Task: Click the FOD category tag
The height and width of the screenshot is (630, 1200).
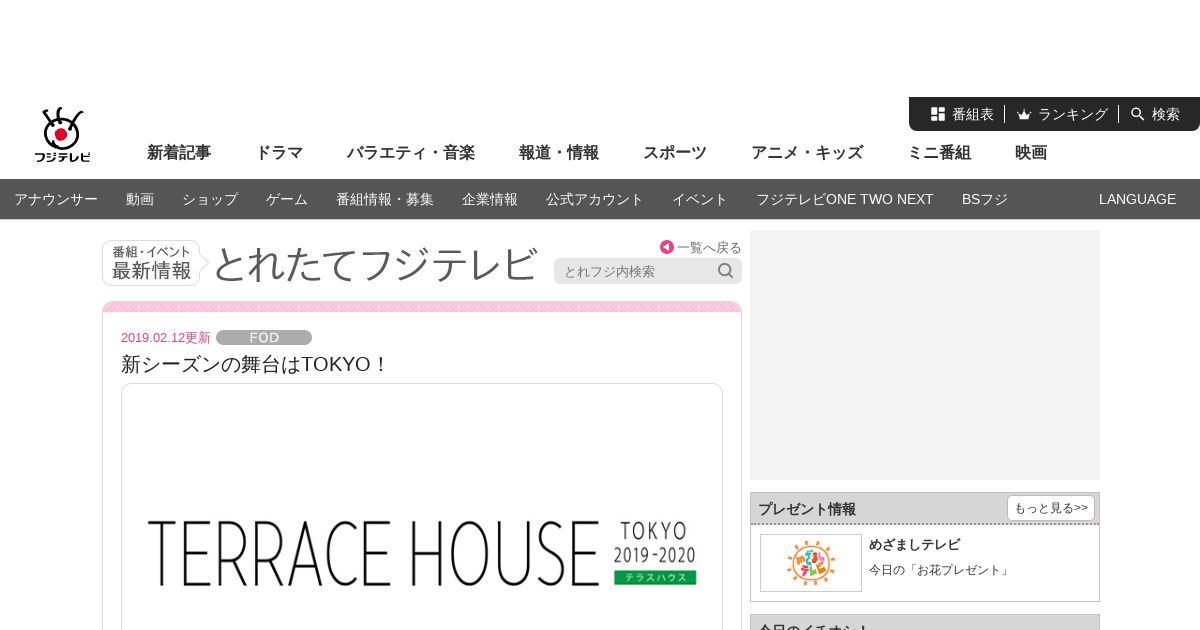Action: pos(264,338)
